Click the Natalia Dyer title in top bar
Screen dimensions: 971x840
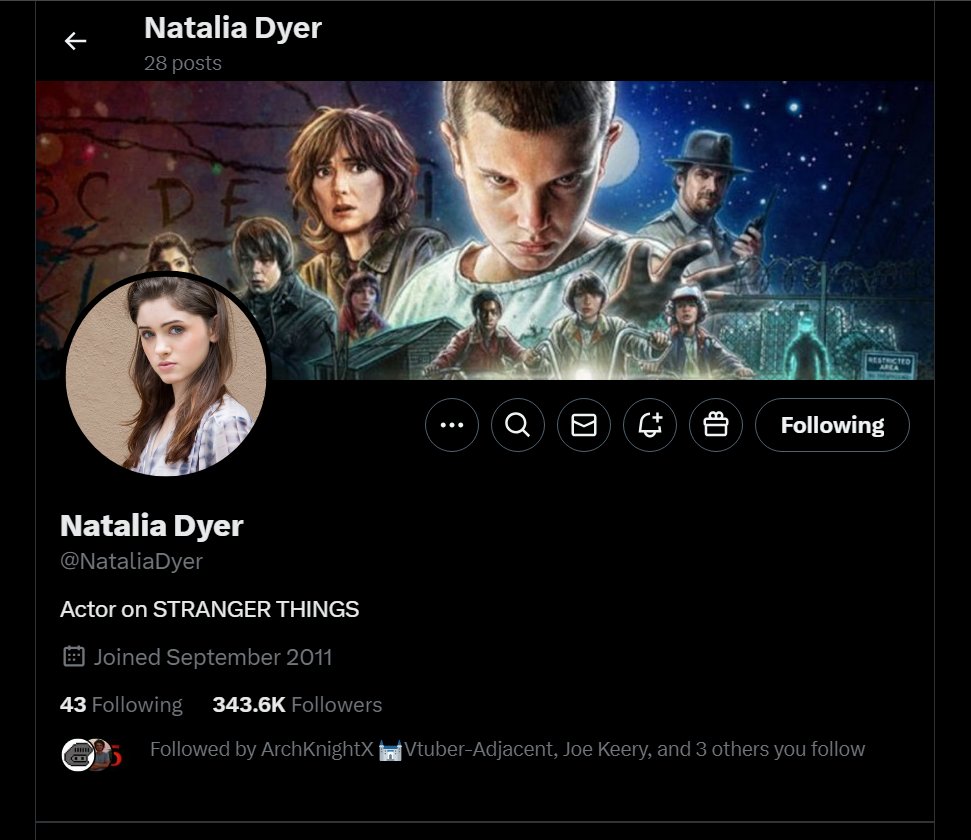tap(233, 28)
